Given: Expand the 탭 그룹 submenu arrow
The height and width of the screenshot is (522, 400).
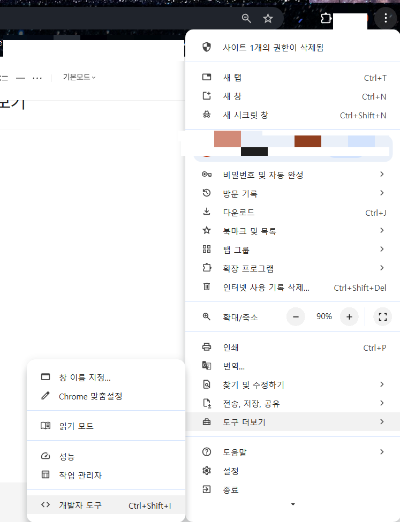Looking at the screenshot, I should [382, 249].
